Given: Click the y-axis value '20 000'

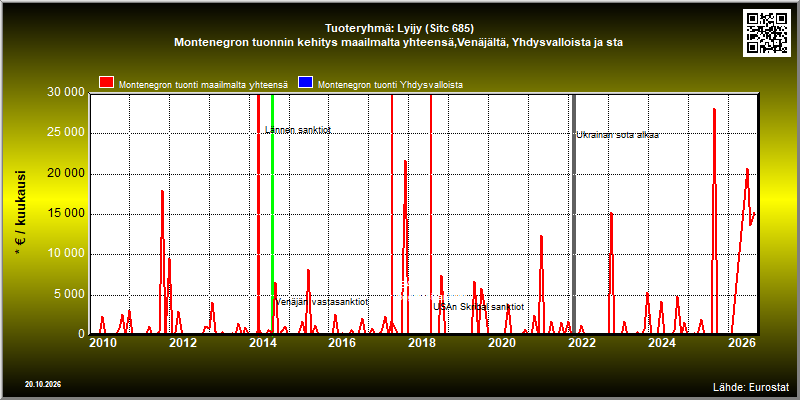Looking at the screenshot, I should (x=65, y=173).
